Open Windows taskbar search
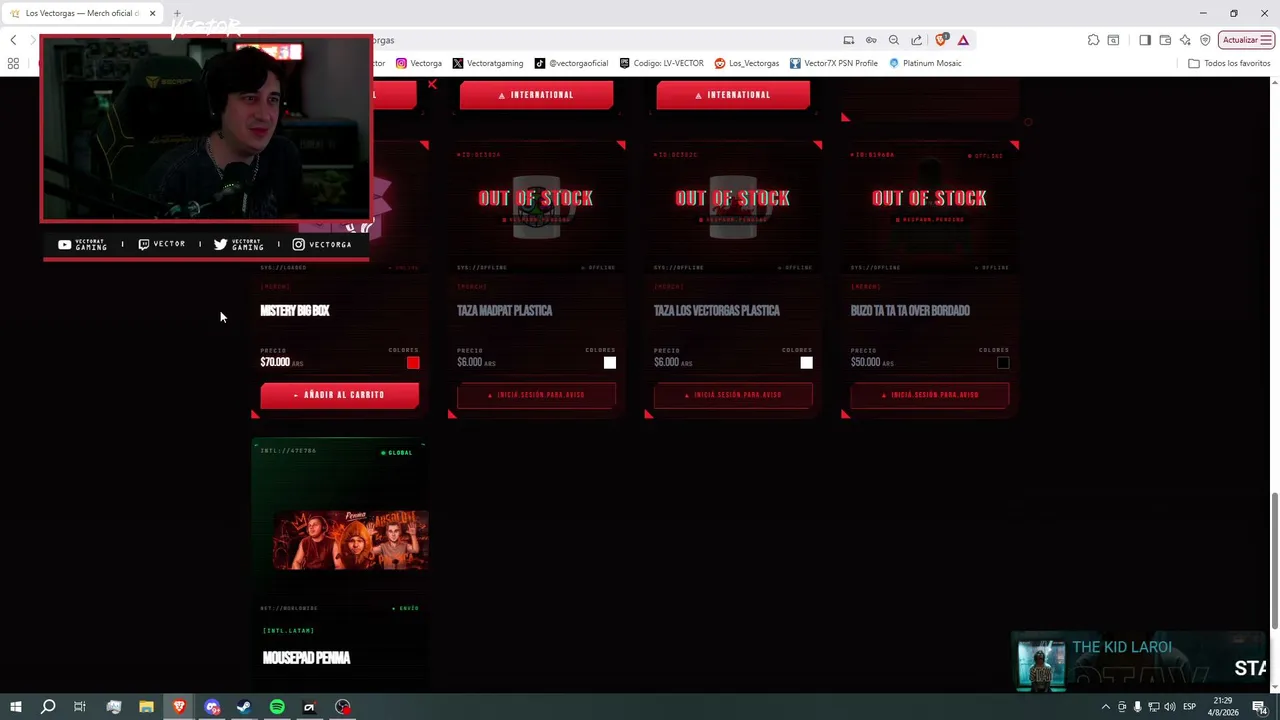The width and height of the screenshot is (1280, 720). 47,707
